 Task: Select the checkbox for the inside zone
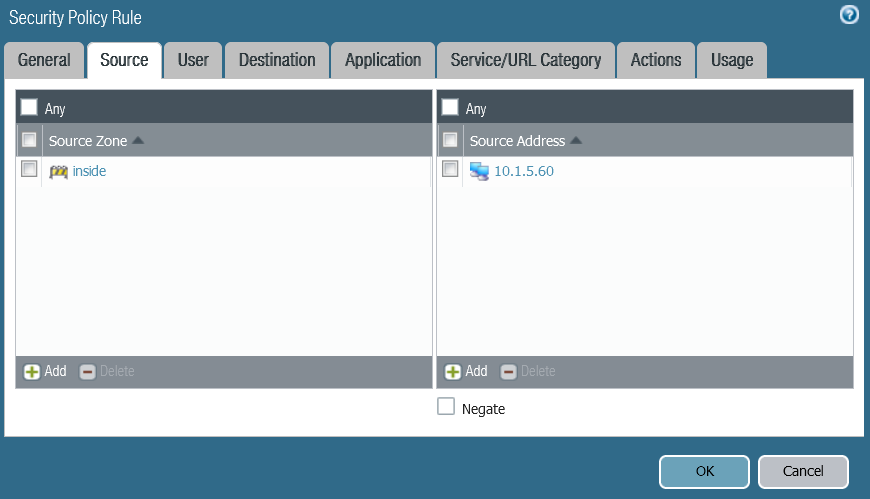(x=29, y=169)
